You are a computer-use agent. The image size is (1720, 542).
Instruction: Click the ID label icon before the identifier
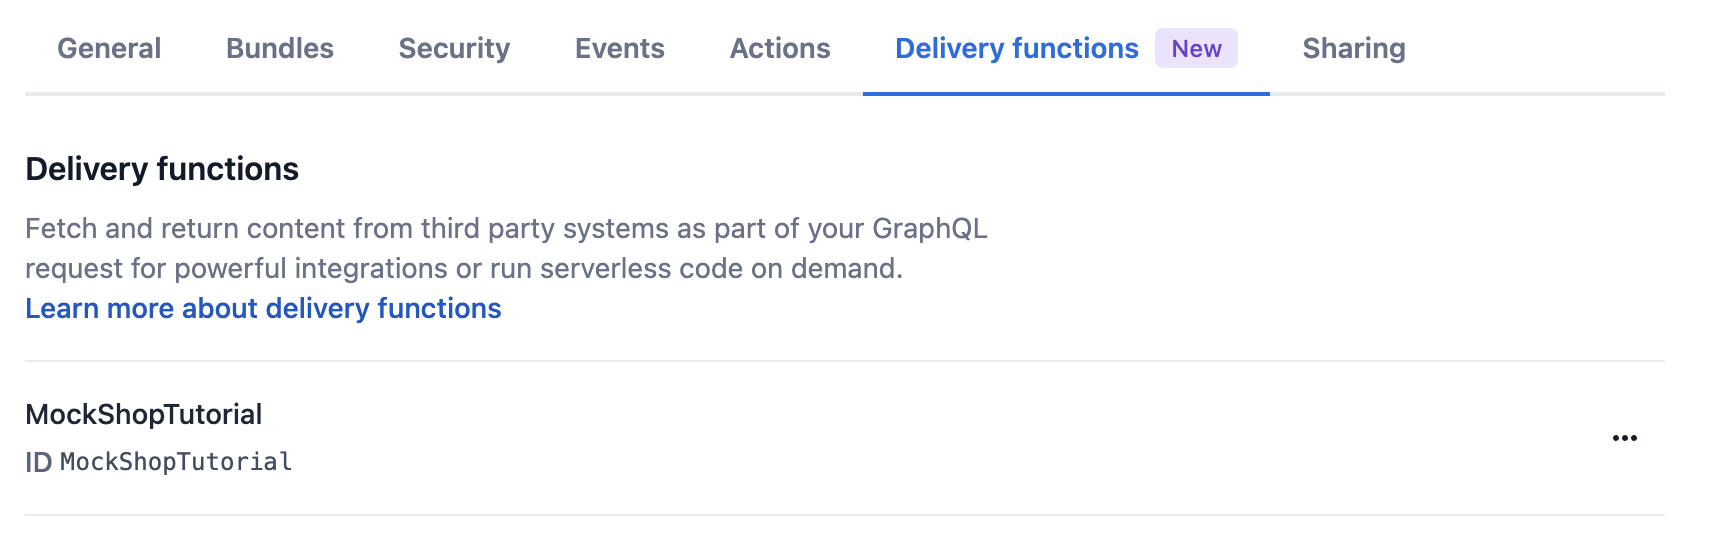[x=38, y=462]
